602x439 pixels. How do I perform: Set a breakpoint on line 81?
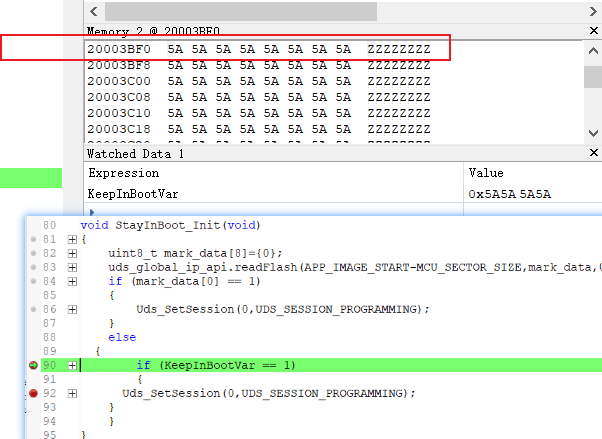33,239
